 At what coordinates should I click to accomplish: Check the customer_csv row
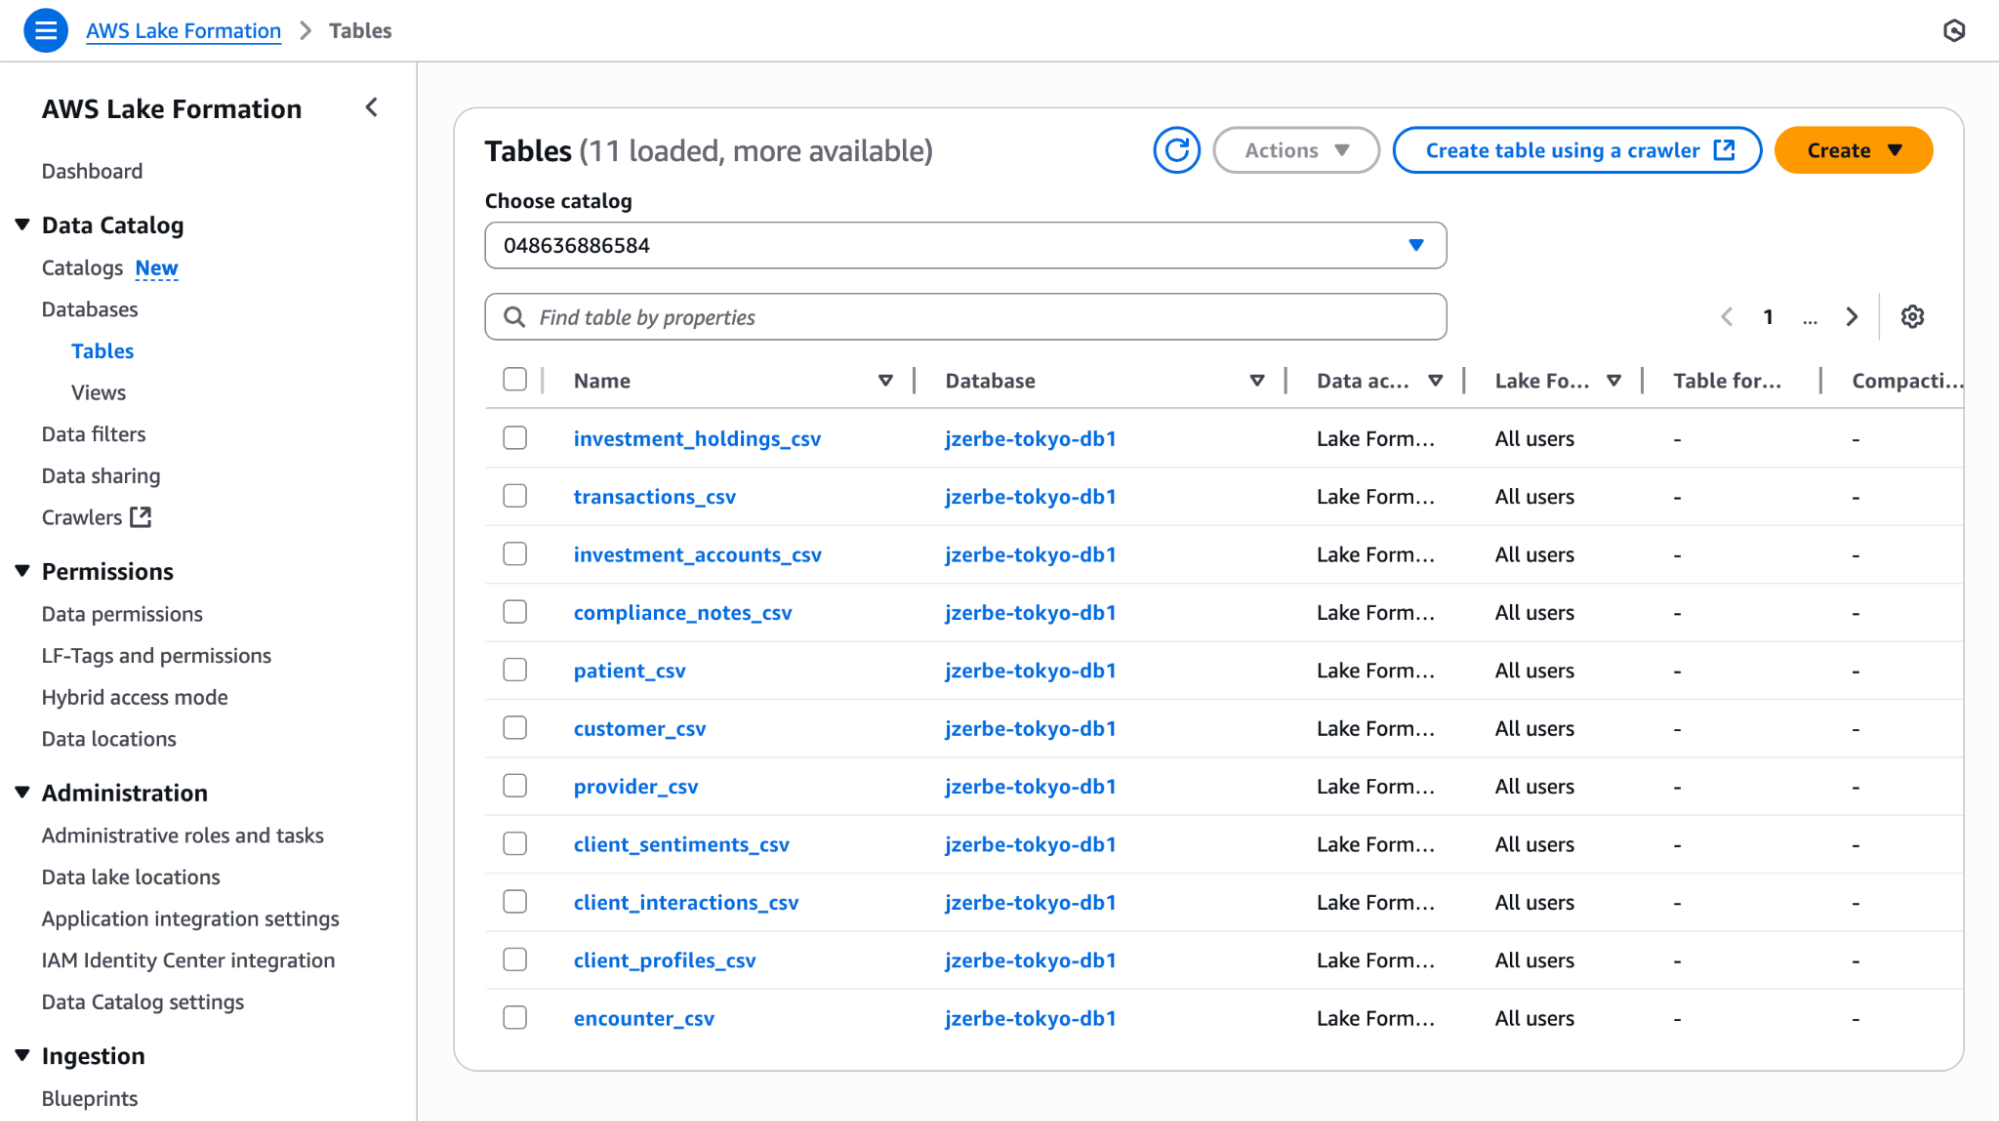point(515,728)
